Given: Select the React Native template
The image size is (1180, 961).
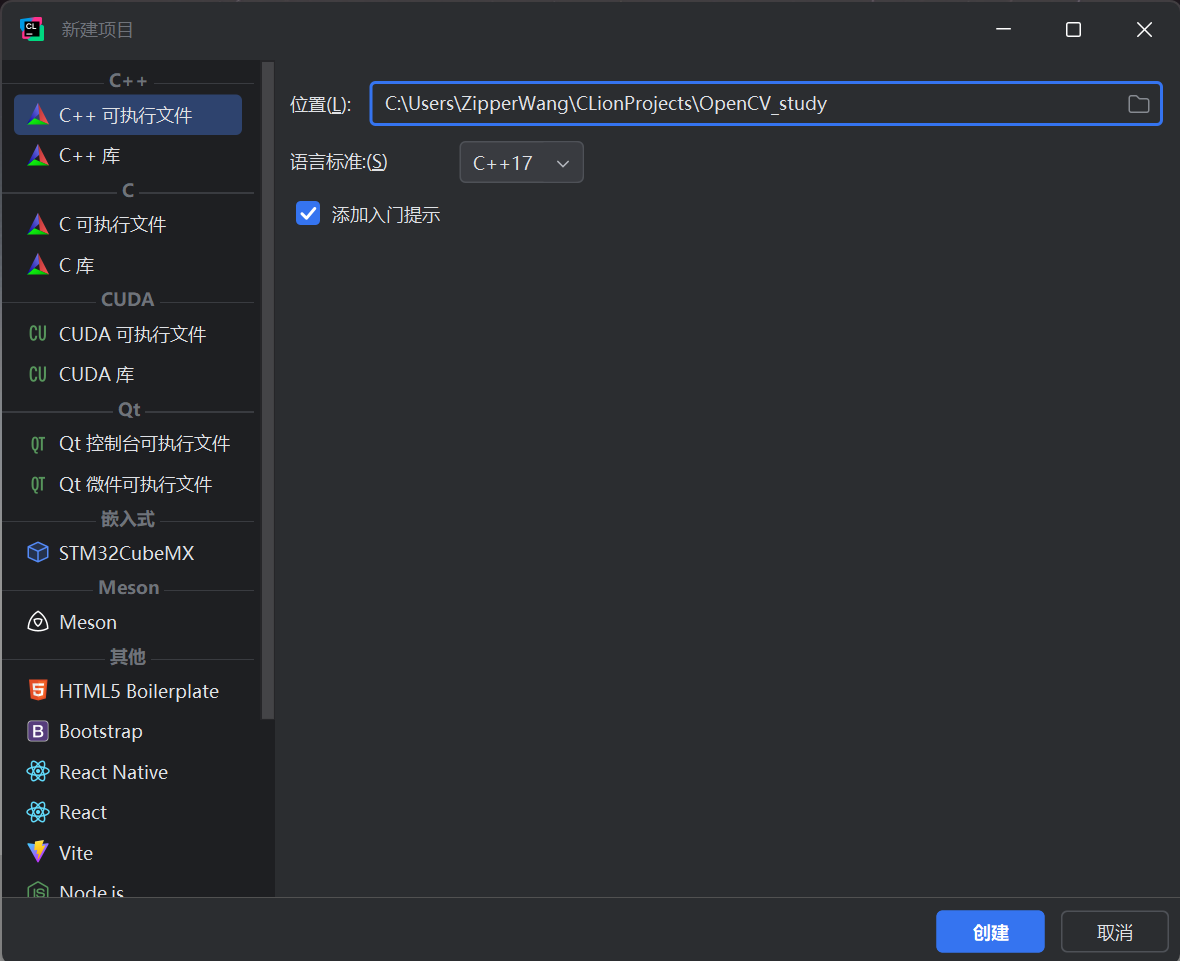Looking at the screenshot, I should point(110,771).
